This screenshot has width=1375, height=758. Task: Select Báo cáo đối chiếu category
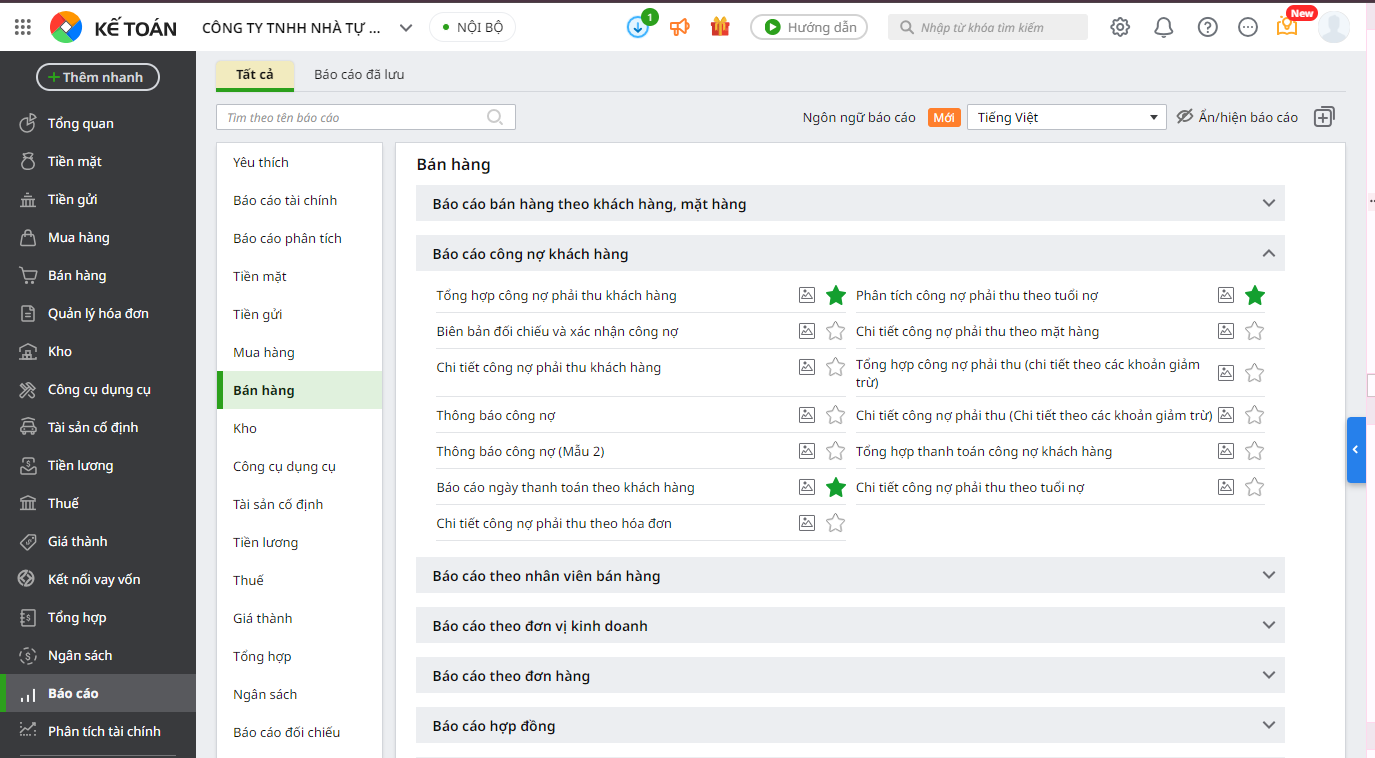pyautogui.click(x=299, y=732)
